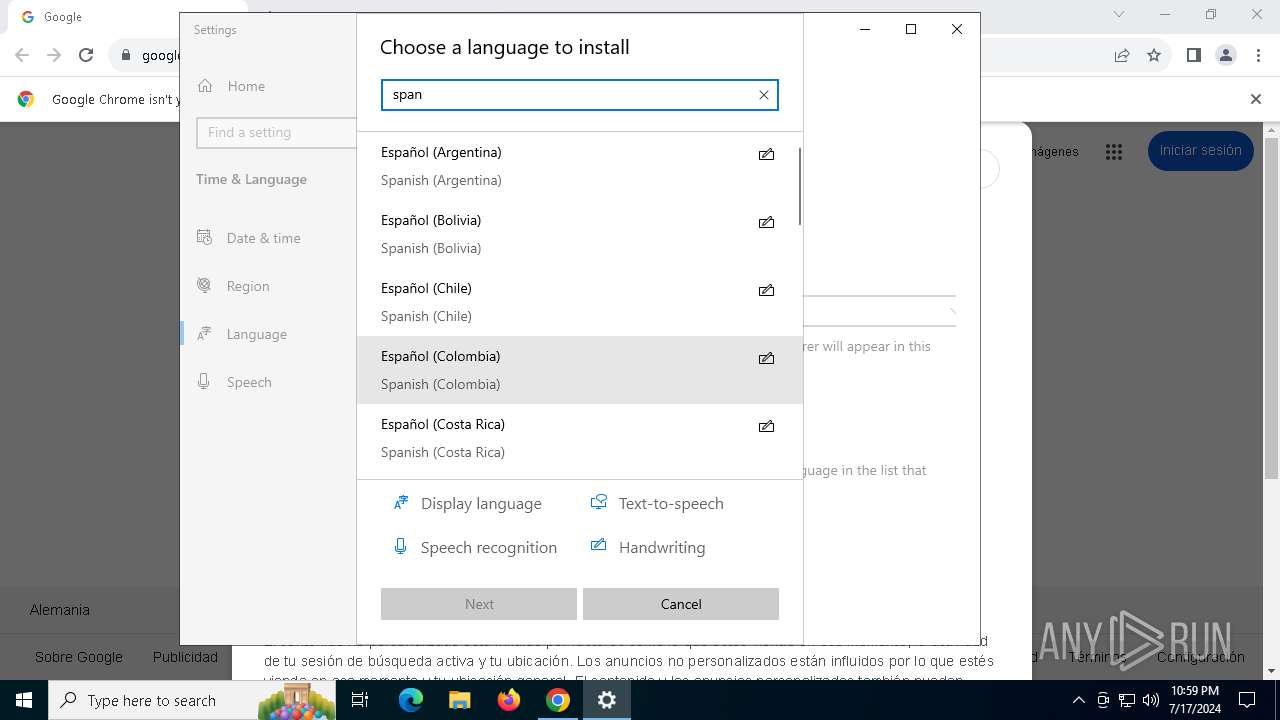Open the Region settings page

coord(268,286)
